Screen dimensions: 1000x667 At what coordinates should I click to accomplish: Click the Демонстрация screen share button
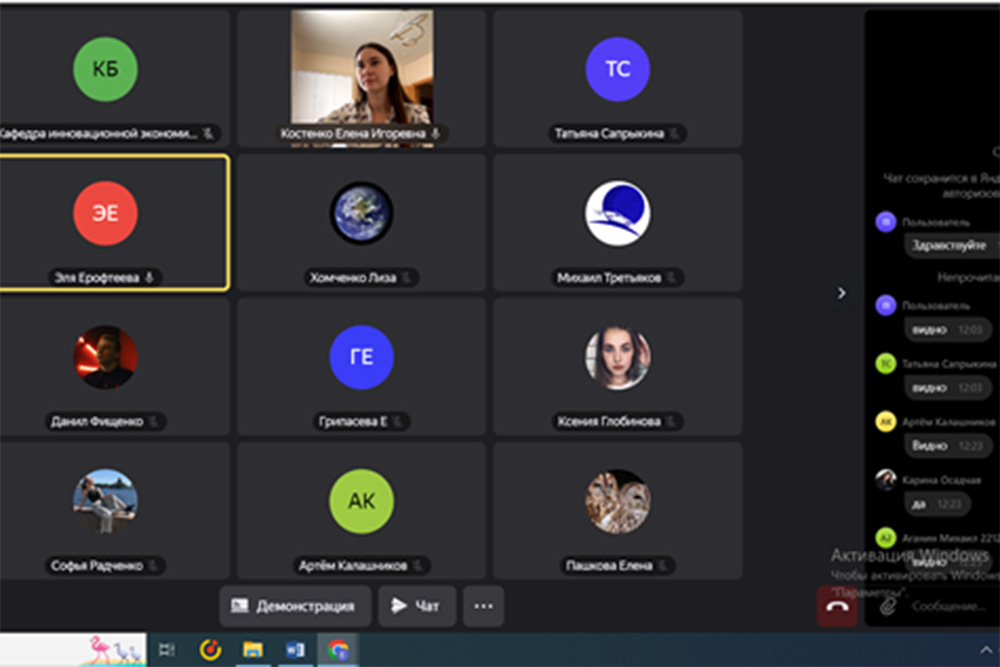tap(295, 606)
